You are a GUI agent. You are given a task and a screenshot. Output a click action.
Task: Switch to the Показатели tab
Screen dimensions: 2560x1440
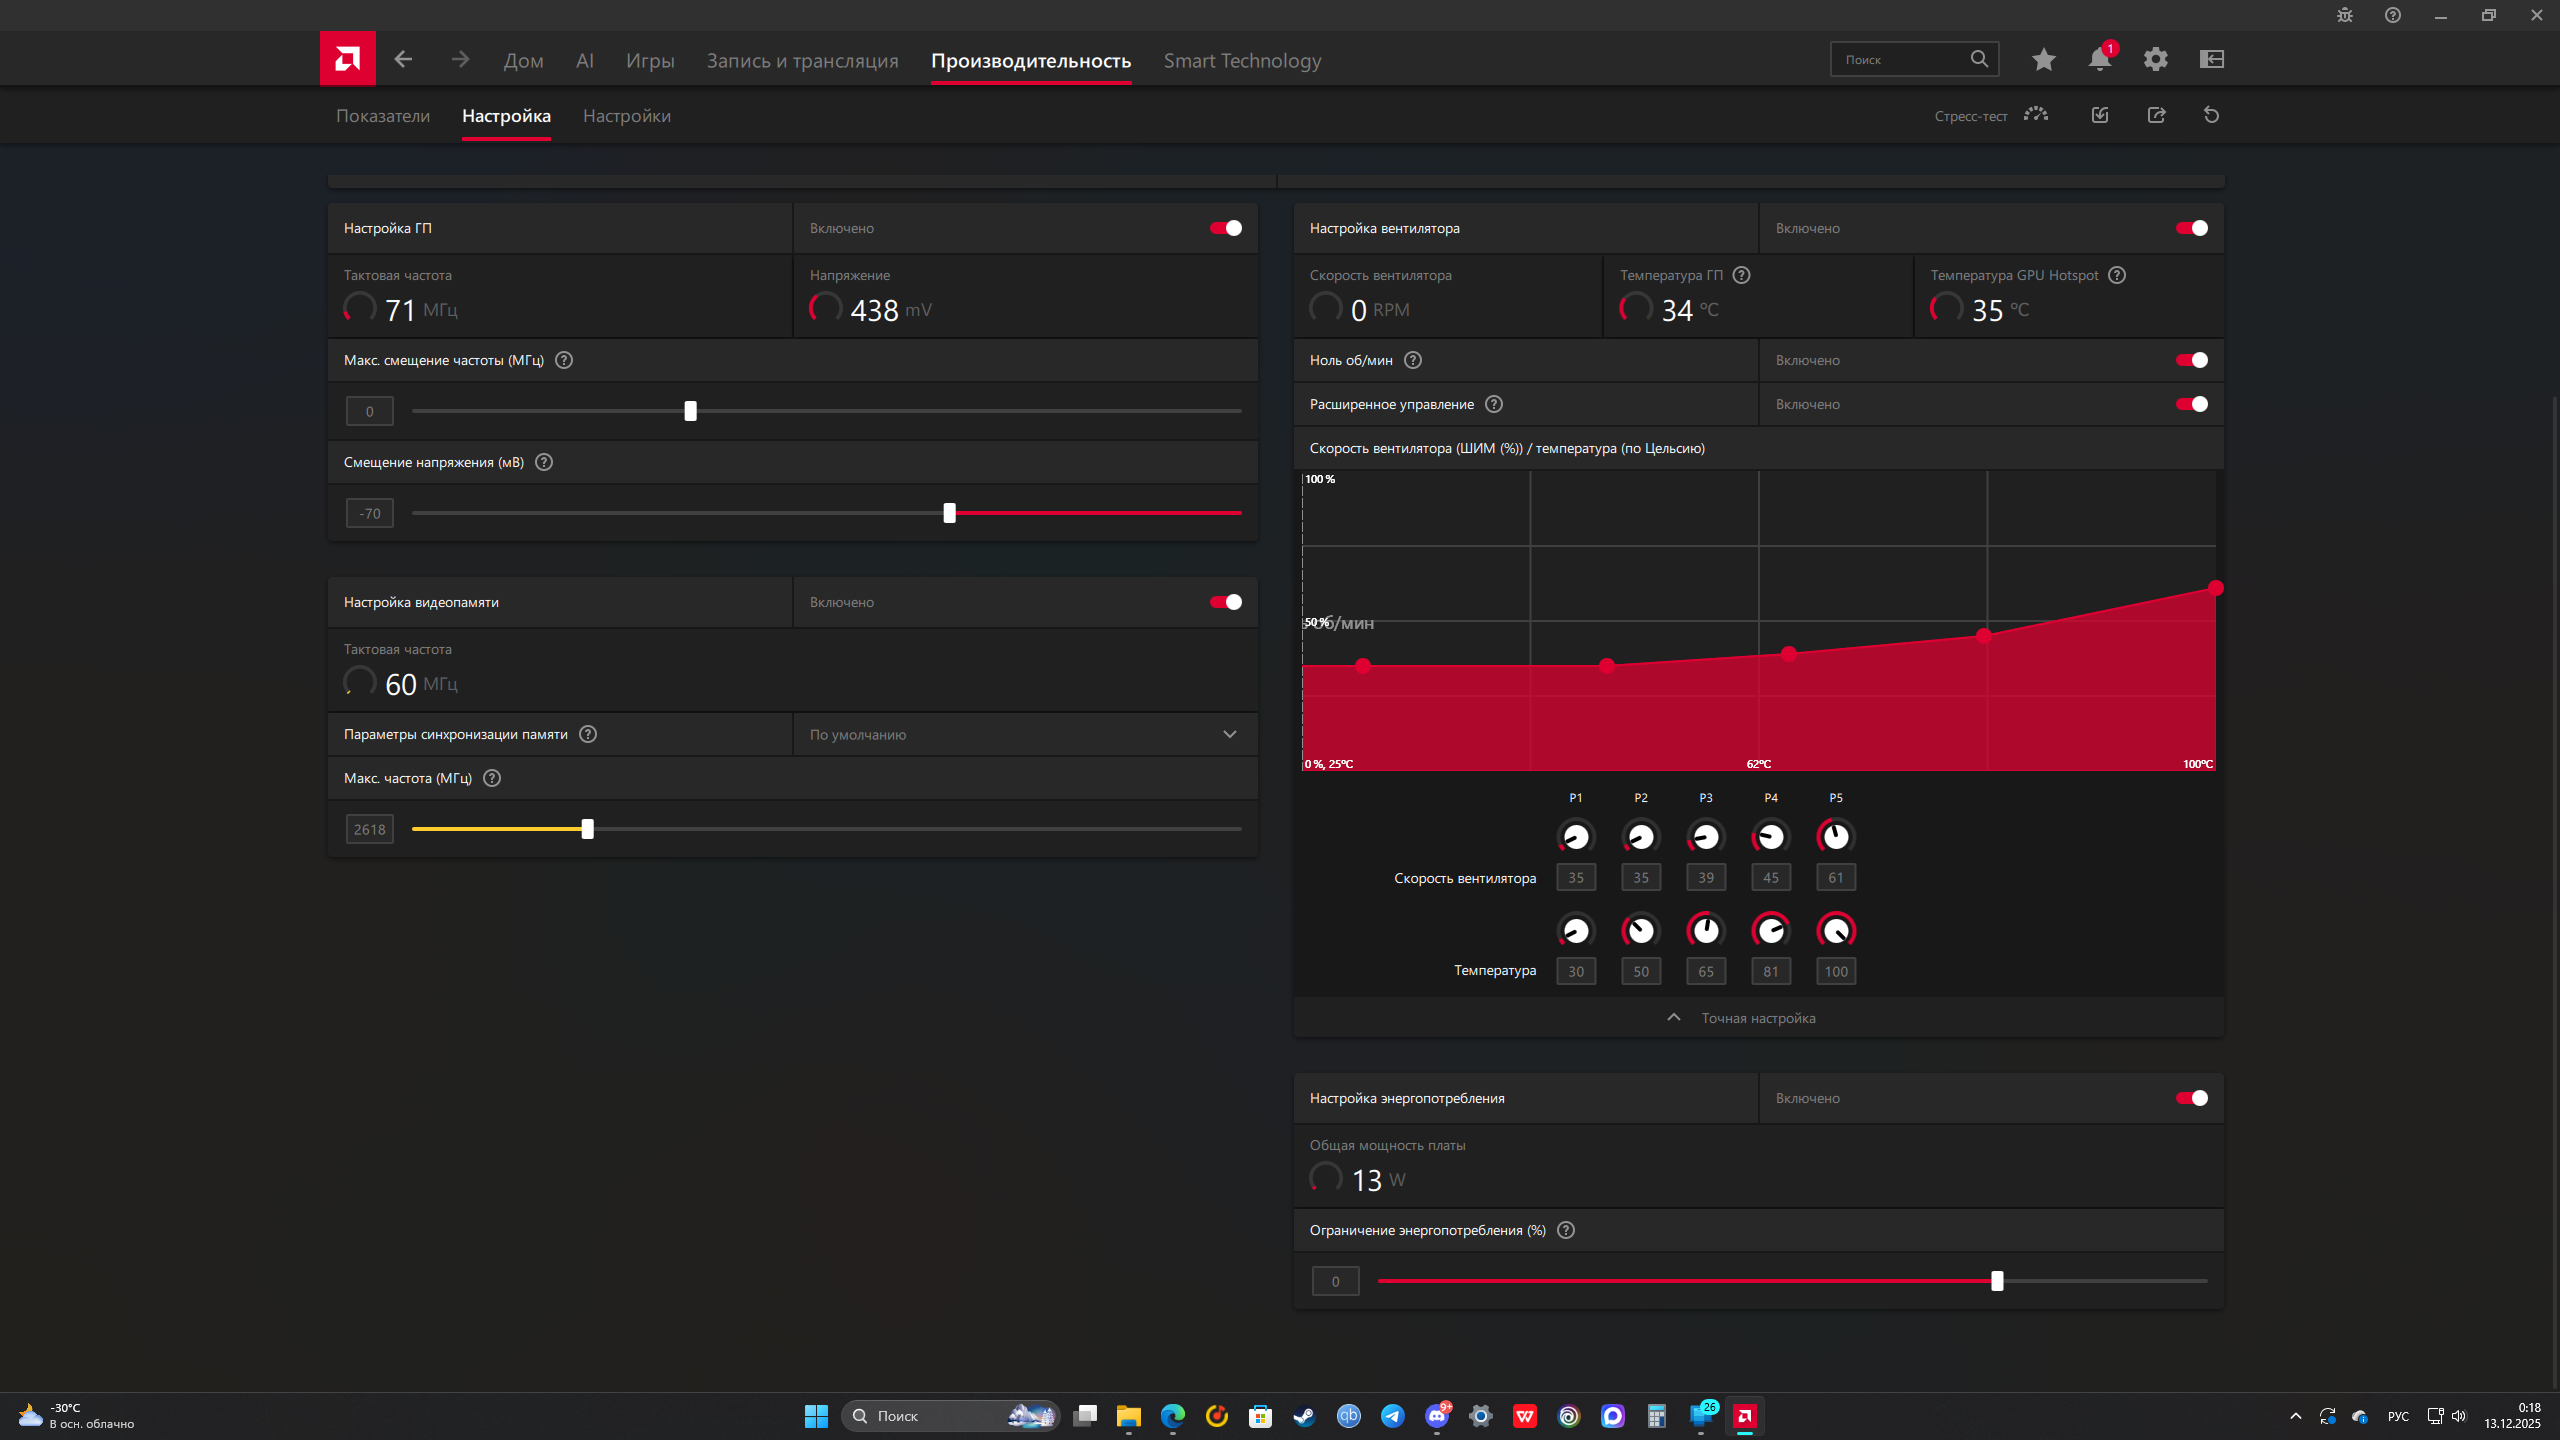(382, 116)
